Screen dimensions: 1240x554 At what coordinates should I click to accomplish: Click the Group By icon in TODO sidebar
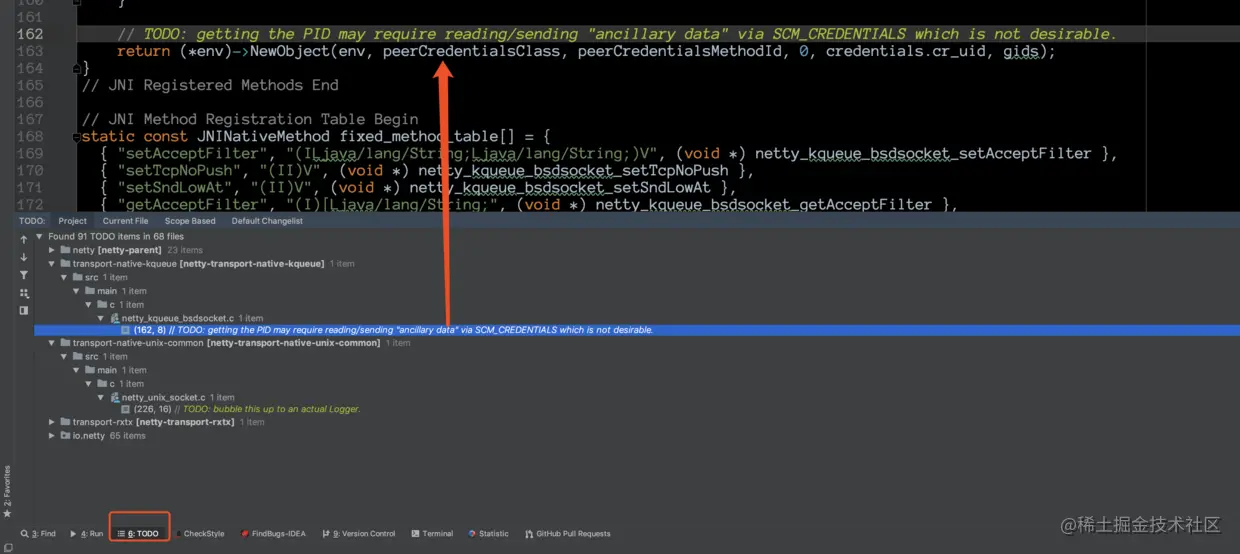24,293
